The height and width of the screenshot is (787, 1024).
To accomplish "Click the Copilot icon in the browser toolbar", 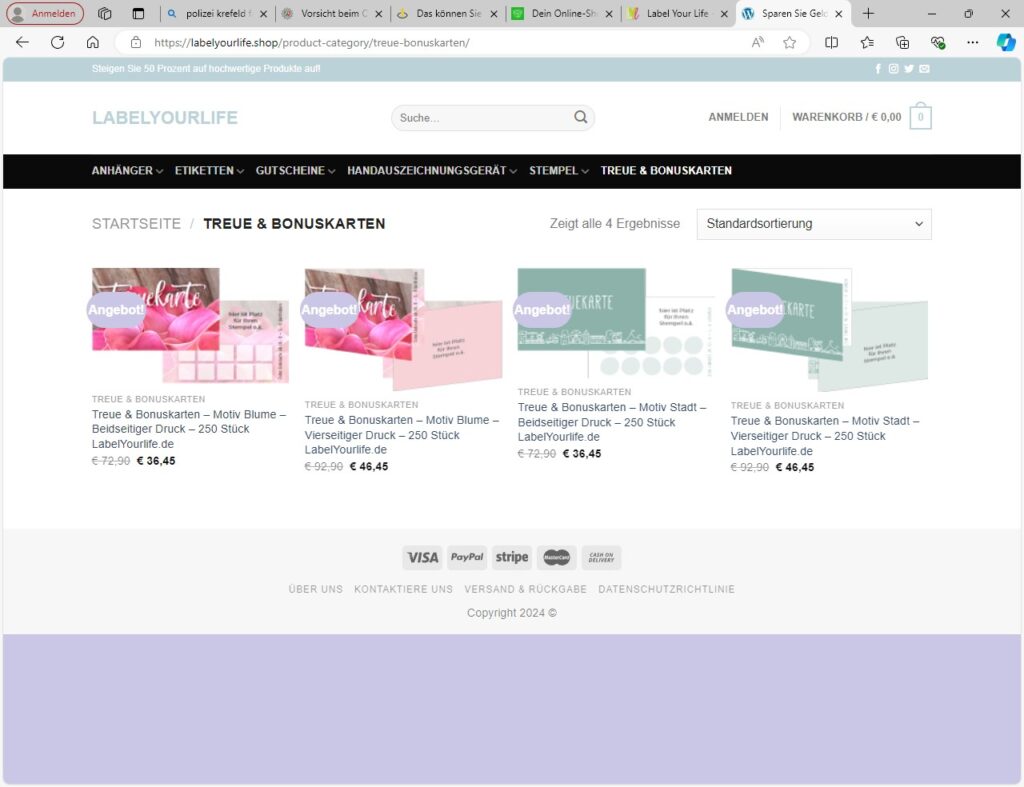I will coord(1005,42).
